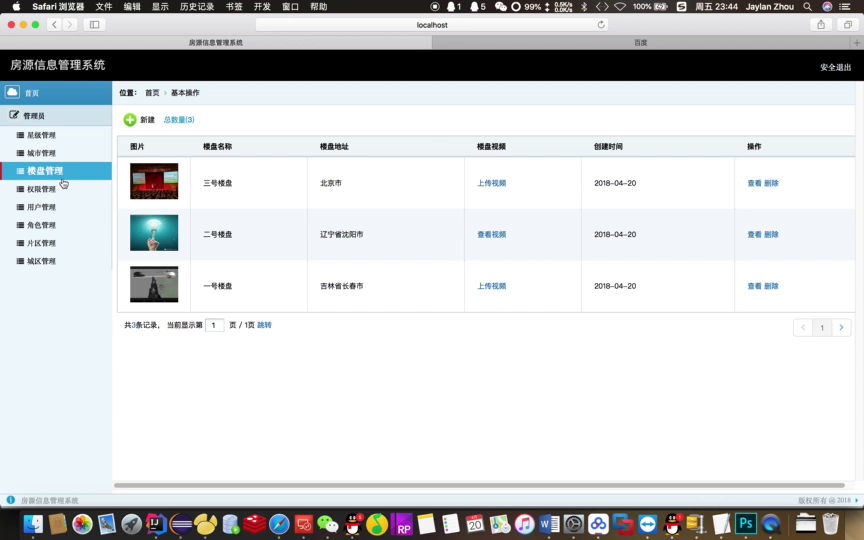Click 删除 for 二号楼盘

pyautogui.click(x=771, y=234)
